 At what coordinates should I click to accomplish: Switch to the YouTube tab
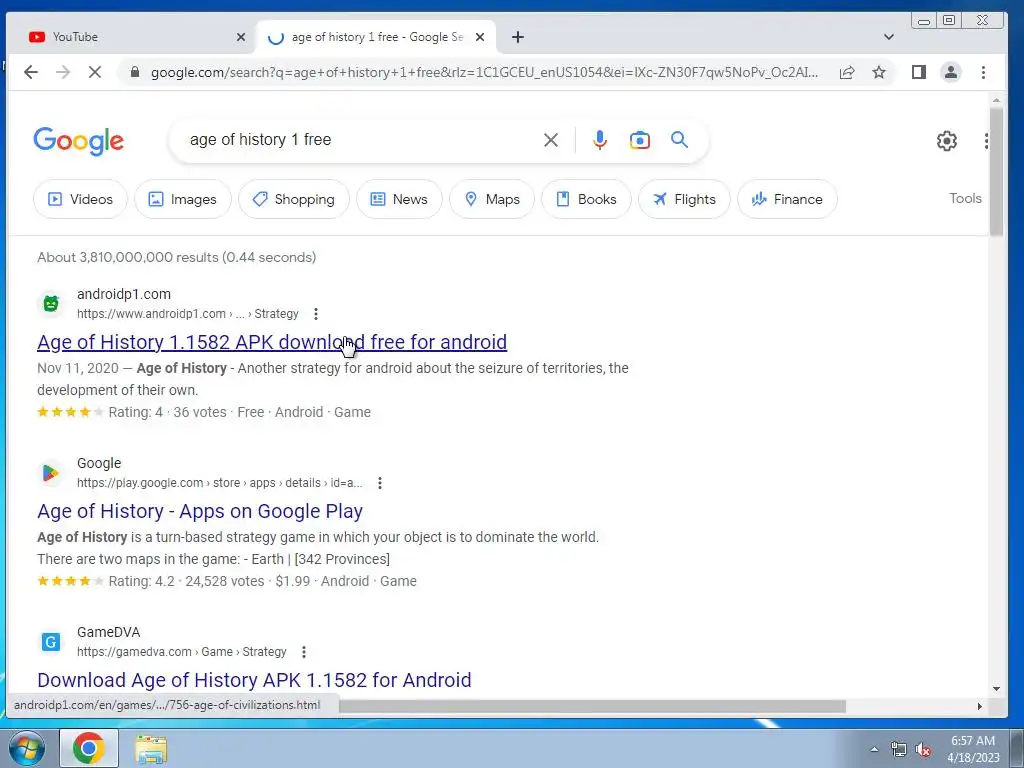(x=131, y=37)
